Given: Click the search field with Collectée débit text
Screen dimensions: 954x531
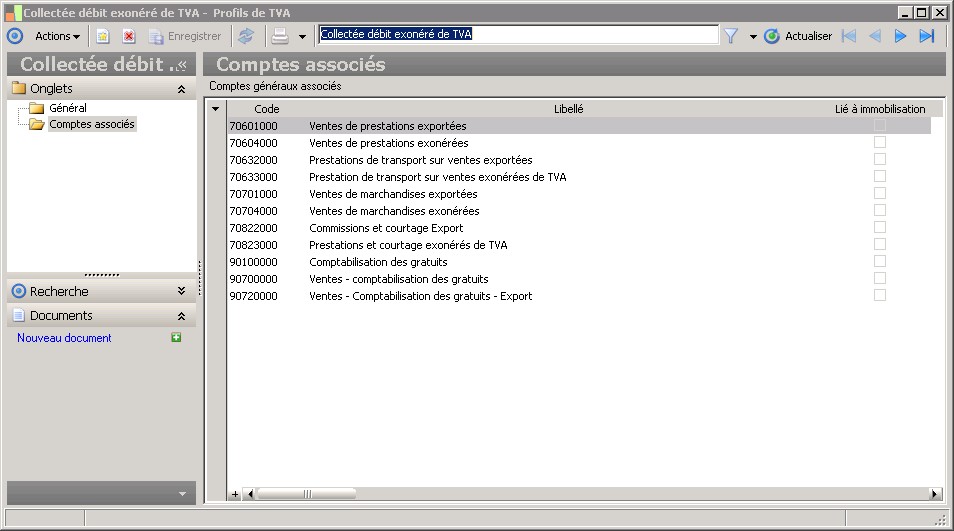Looking at the screenshot, I should [x=518, y=34].
